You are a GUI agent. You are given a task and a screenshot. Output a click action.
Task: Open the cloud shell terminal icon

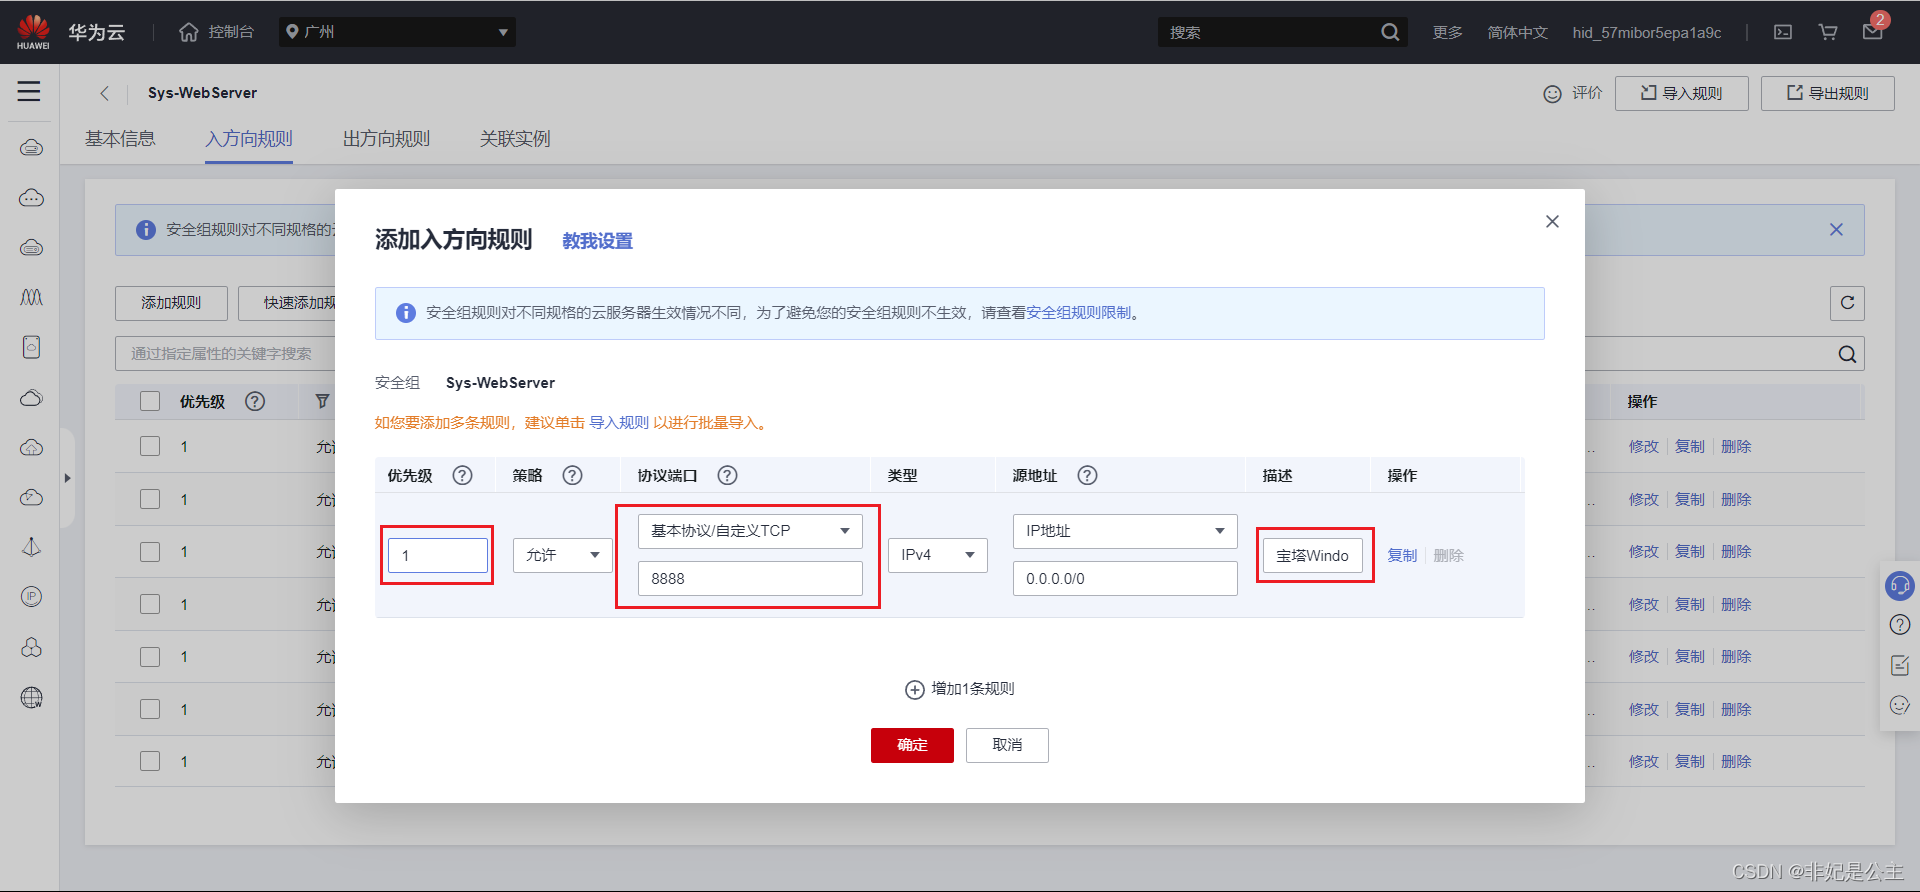pos(1783,32)
